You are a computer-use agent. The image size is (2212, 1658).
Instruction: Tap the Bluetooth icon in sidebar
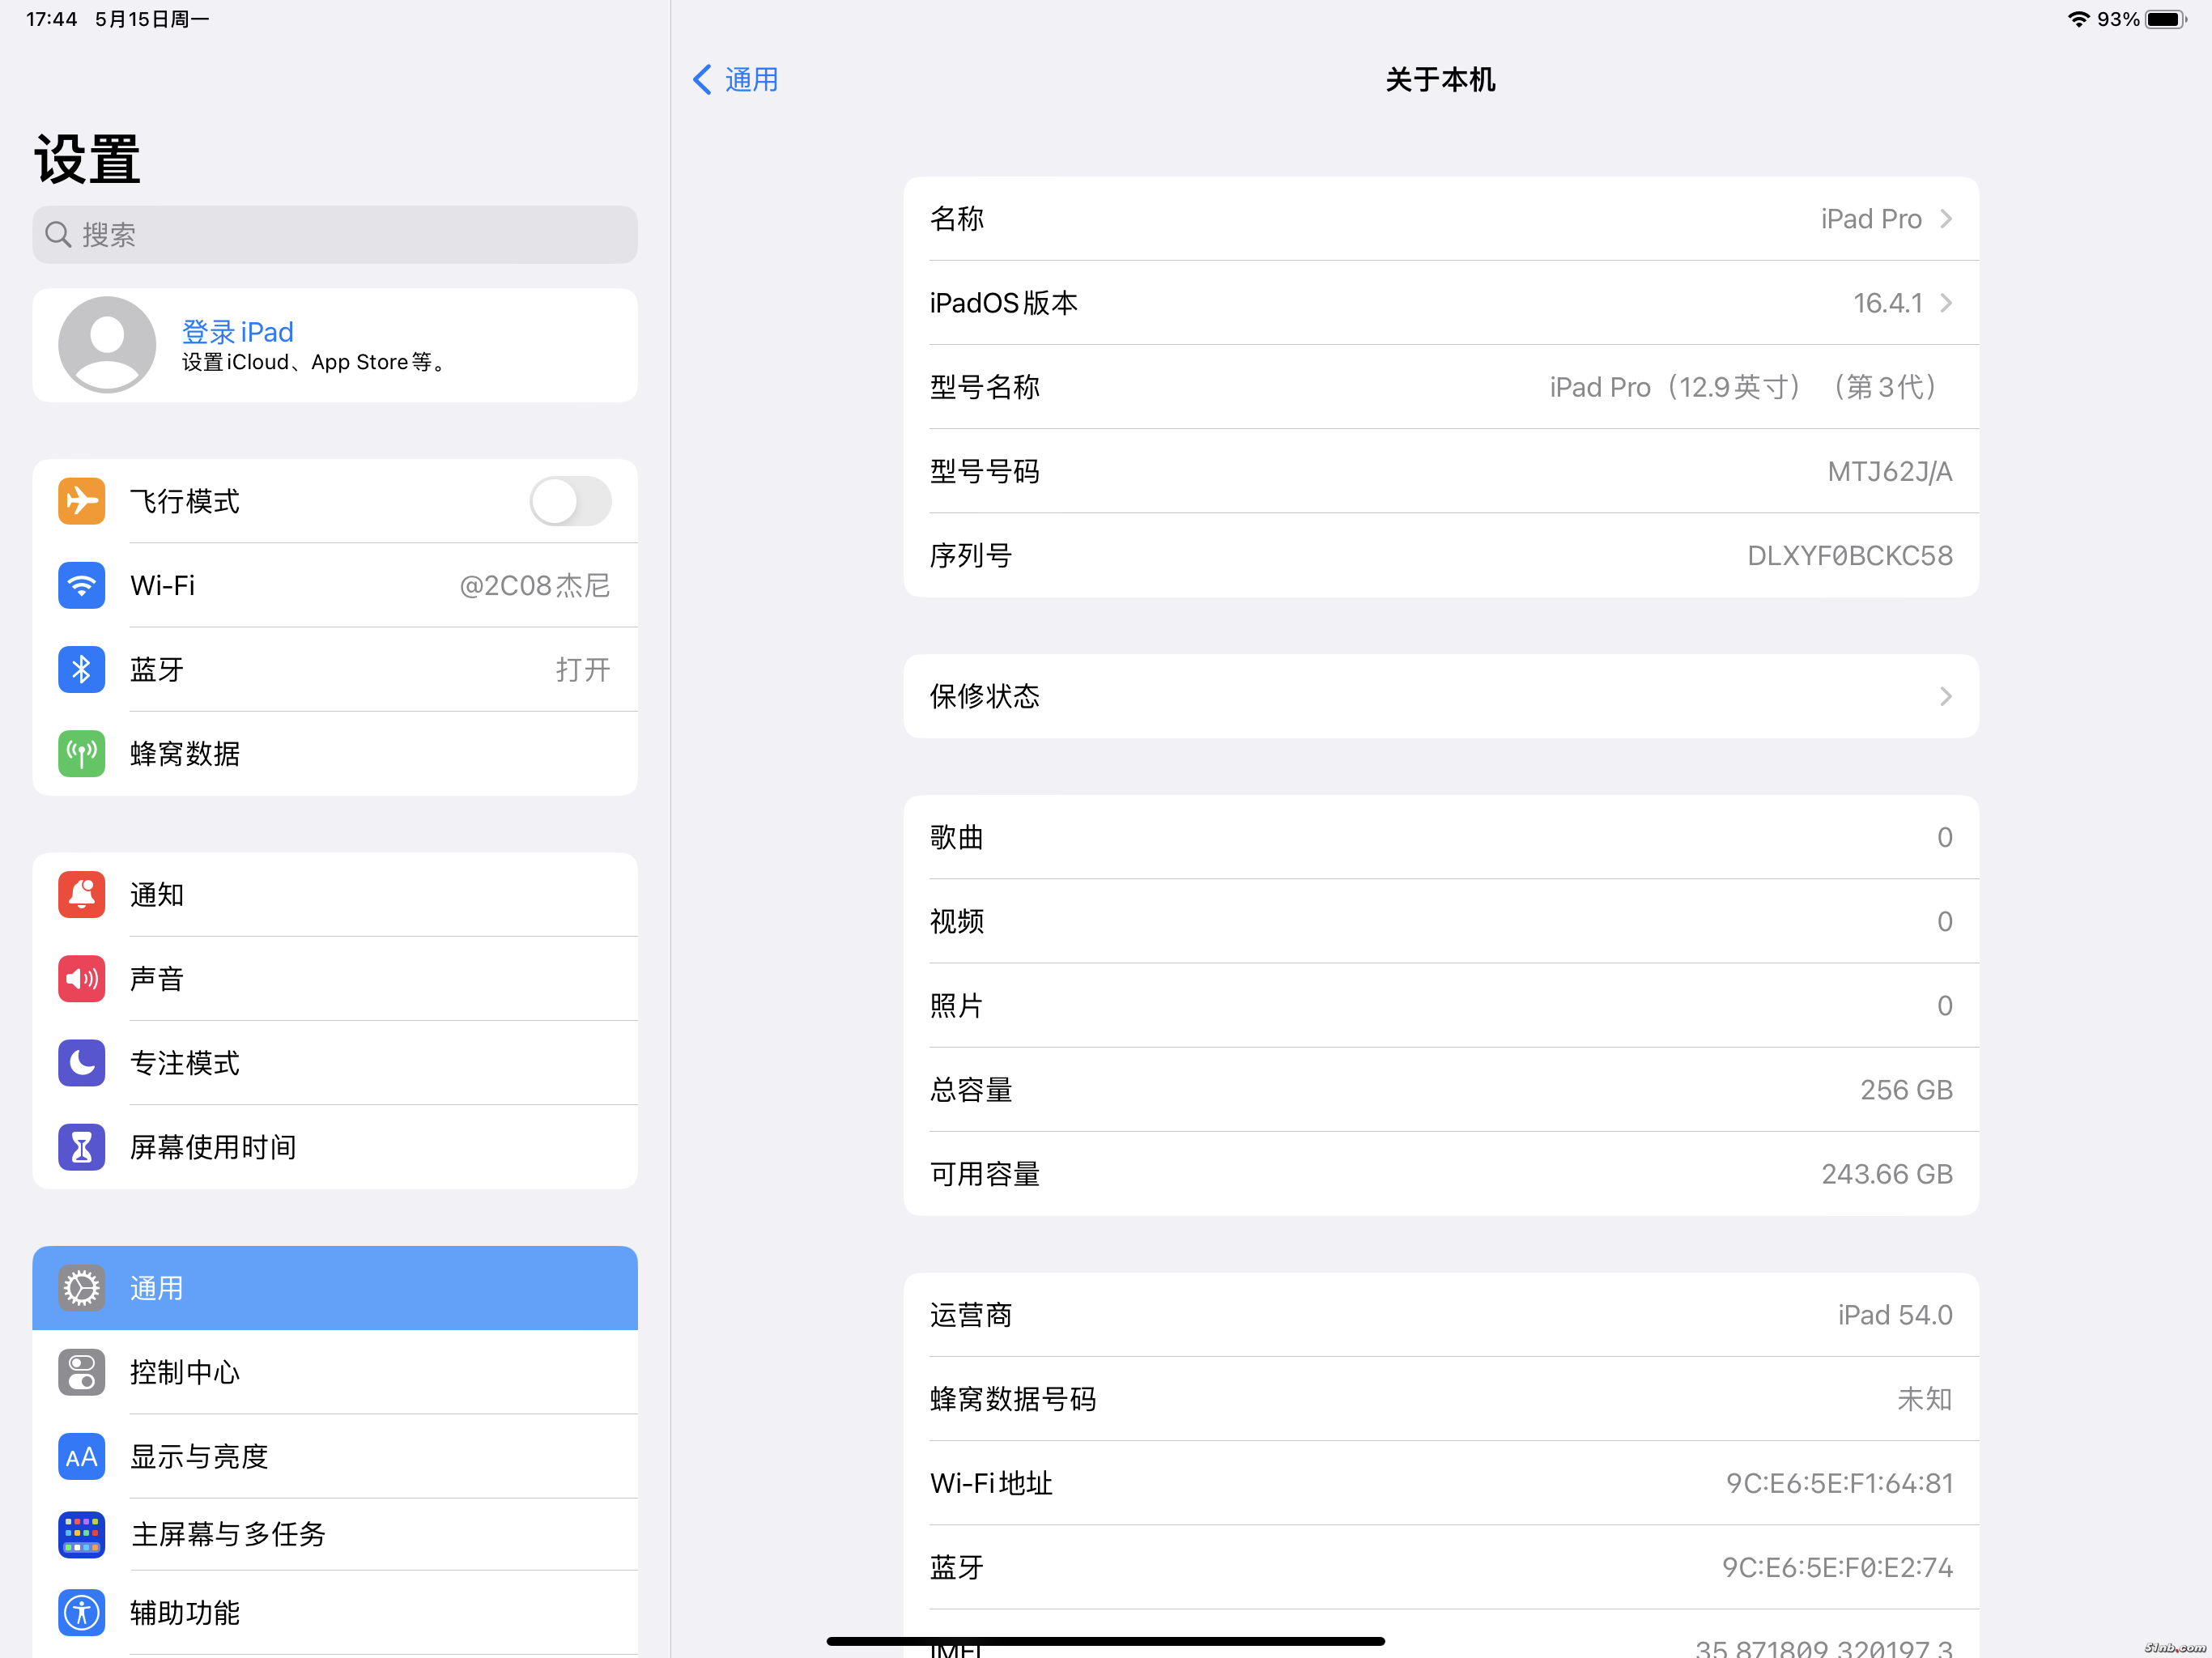click(x=81, y=669)
